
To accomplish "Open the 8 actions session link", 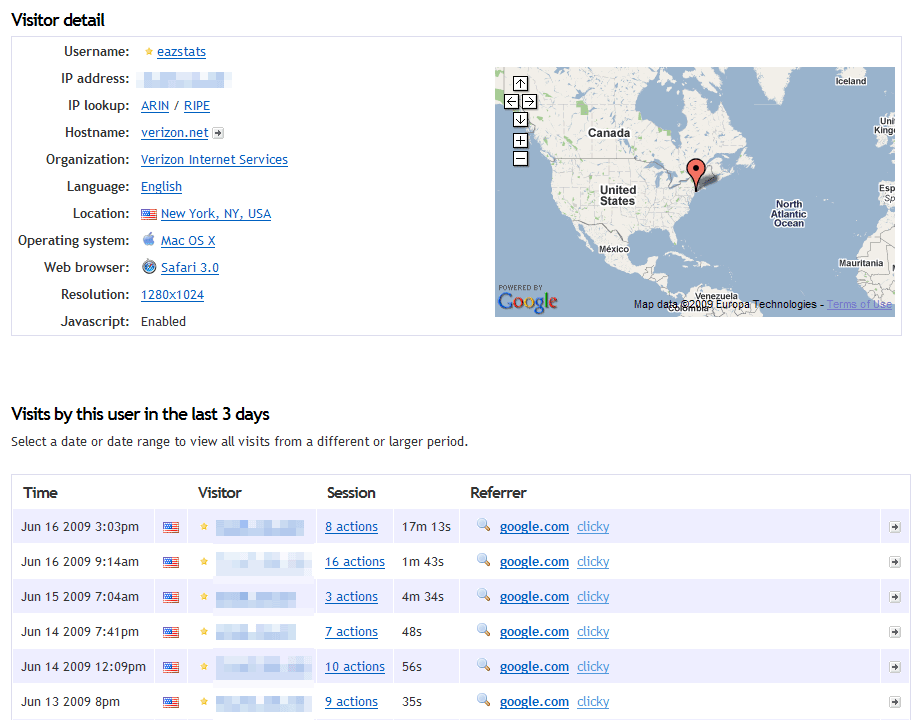I will pyautogui.click(x=352, y=527).
